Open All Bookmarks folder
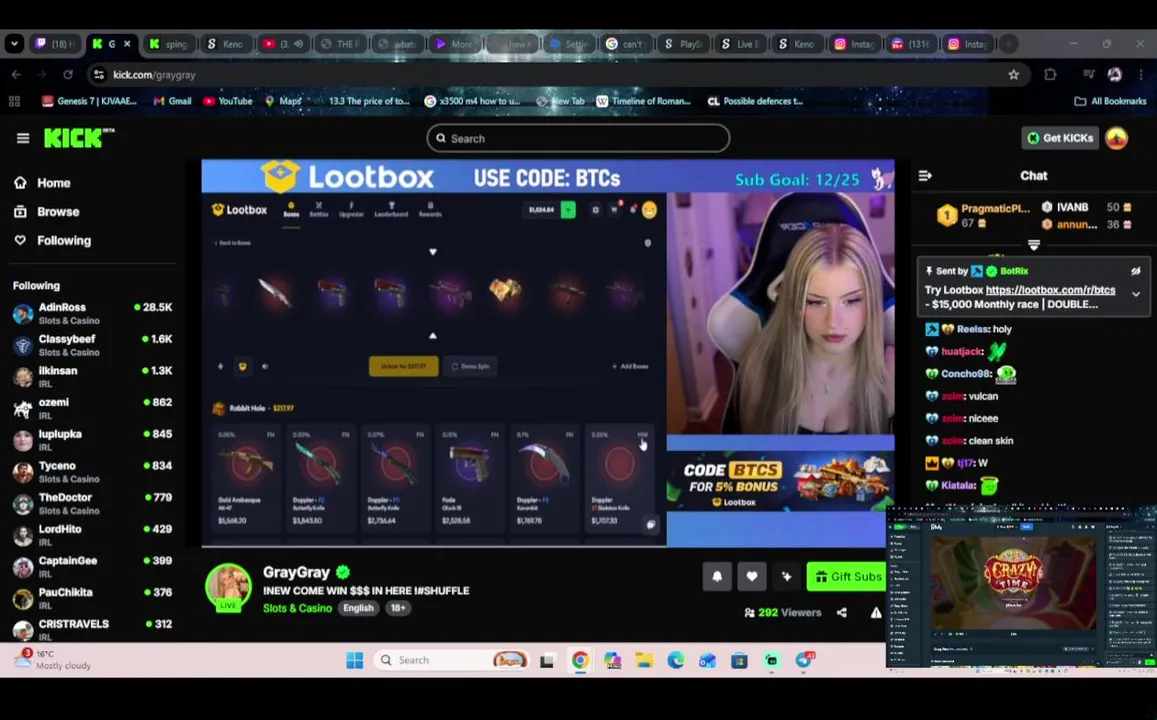 tap(1110, 101)
